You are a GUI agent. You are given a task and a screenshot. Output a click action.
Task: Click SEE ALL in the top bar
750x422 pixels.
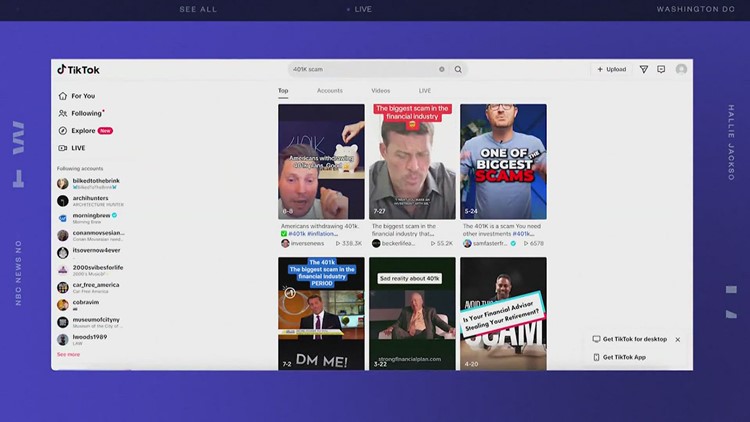click(x=198, y=9)
